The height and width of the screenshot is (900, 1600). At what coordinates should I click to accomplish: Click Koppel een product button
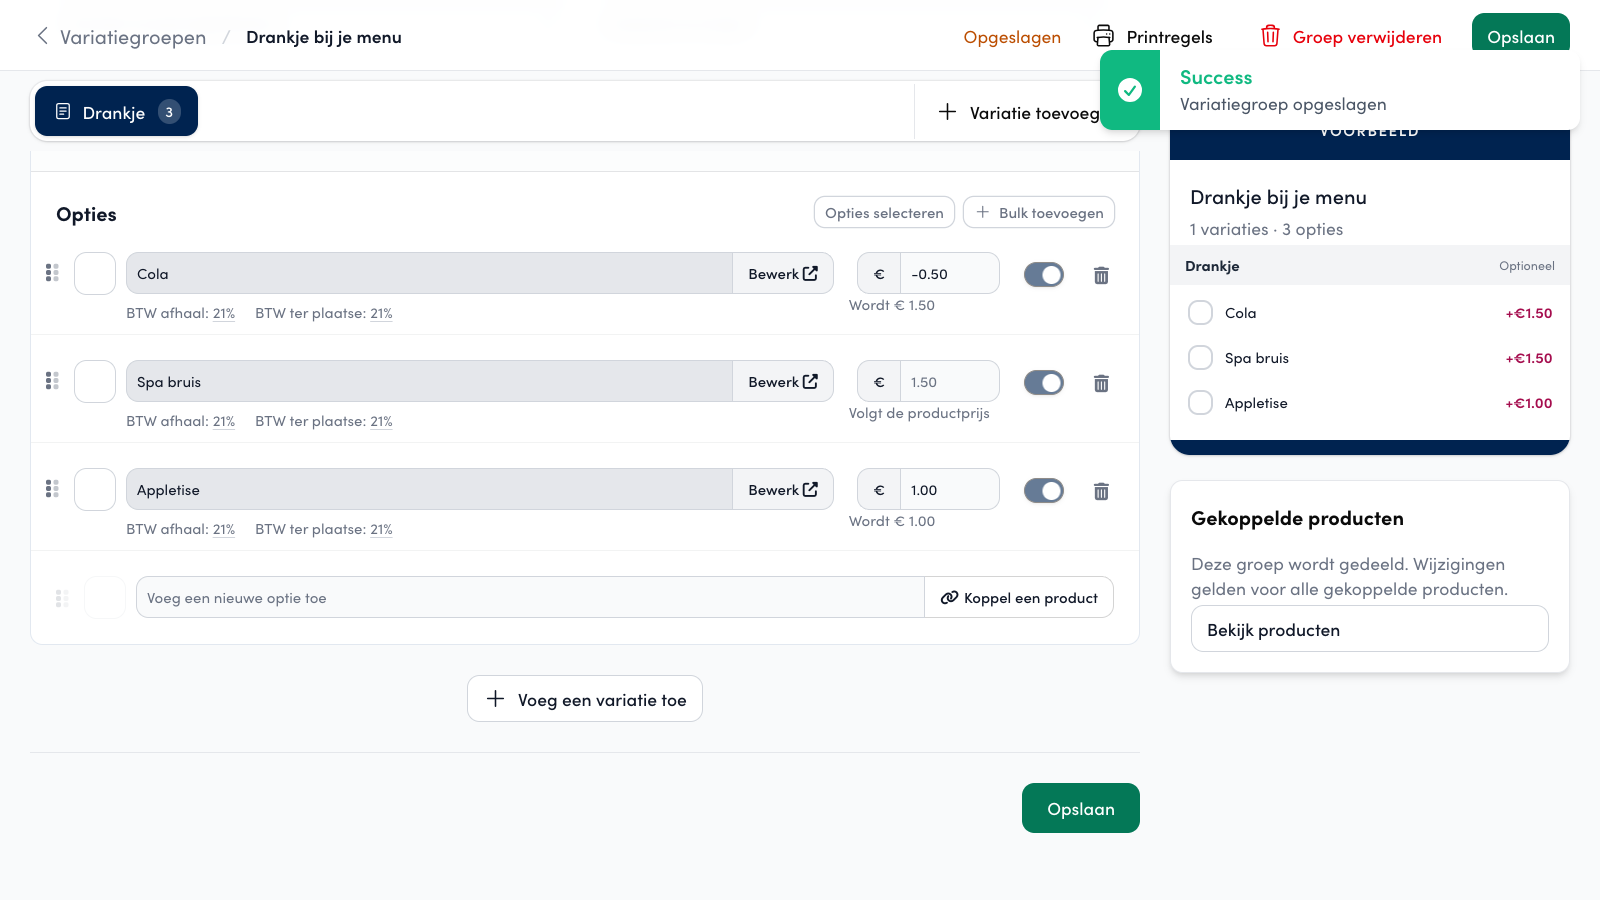(1019, 597)
